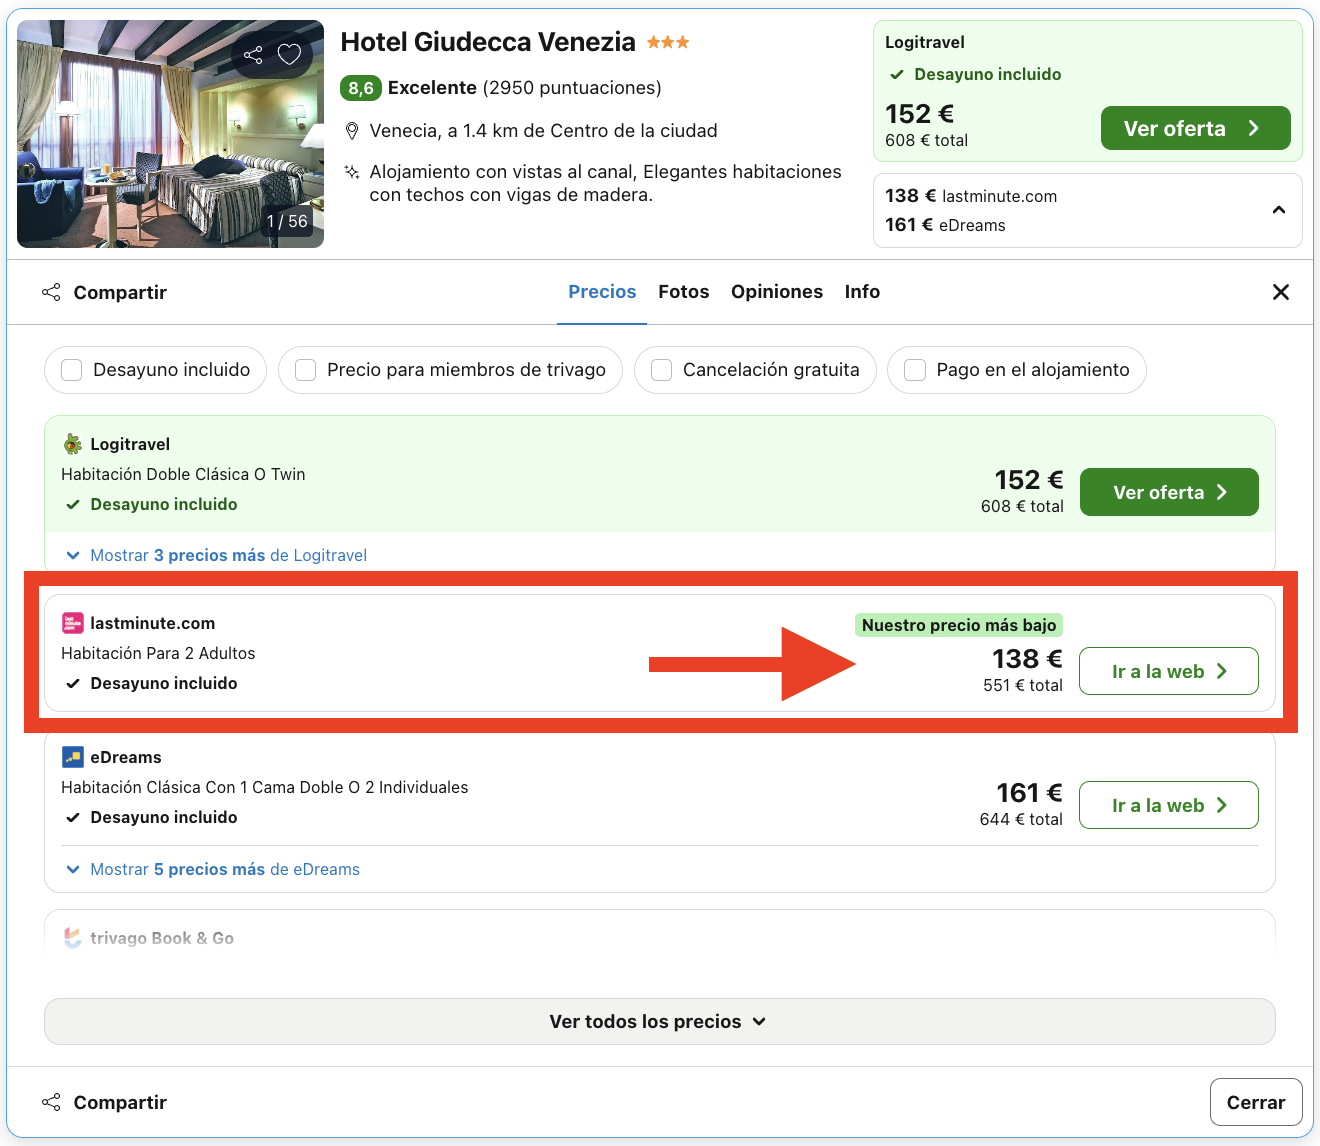Click Excelente (2950 puntuaciones) text

pos(525,88)
